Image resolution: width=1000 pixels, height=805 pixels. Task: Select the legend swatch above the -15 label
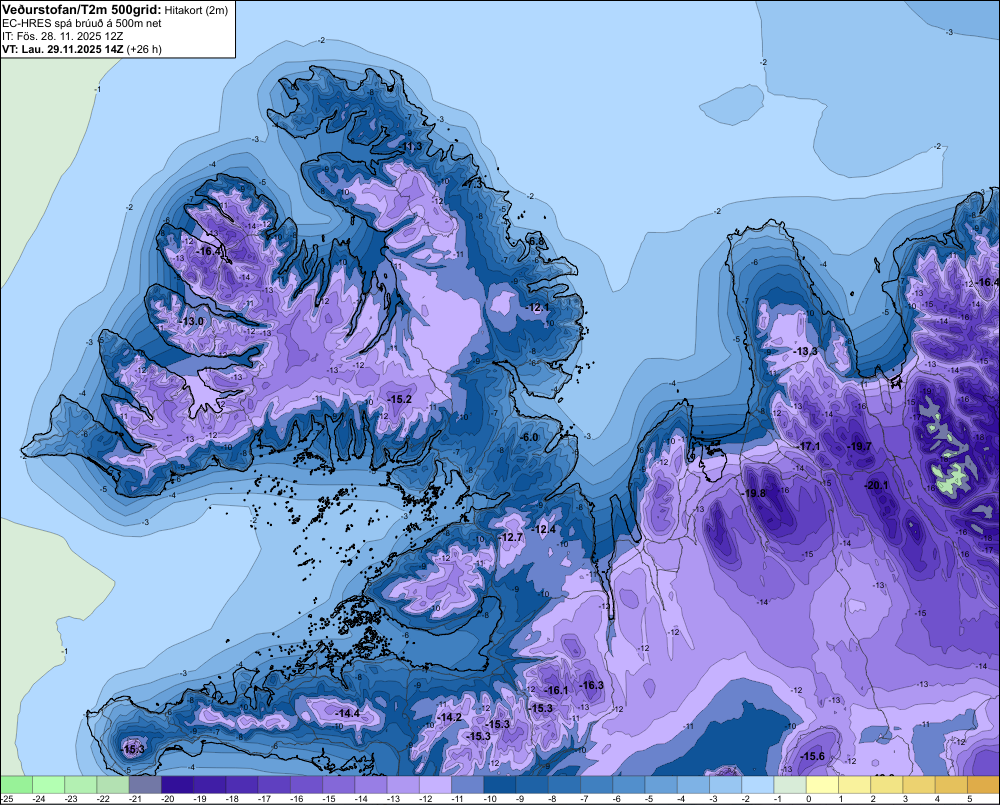coord(339,784)
